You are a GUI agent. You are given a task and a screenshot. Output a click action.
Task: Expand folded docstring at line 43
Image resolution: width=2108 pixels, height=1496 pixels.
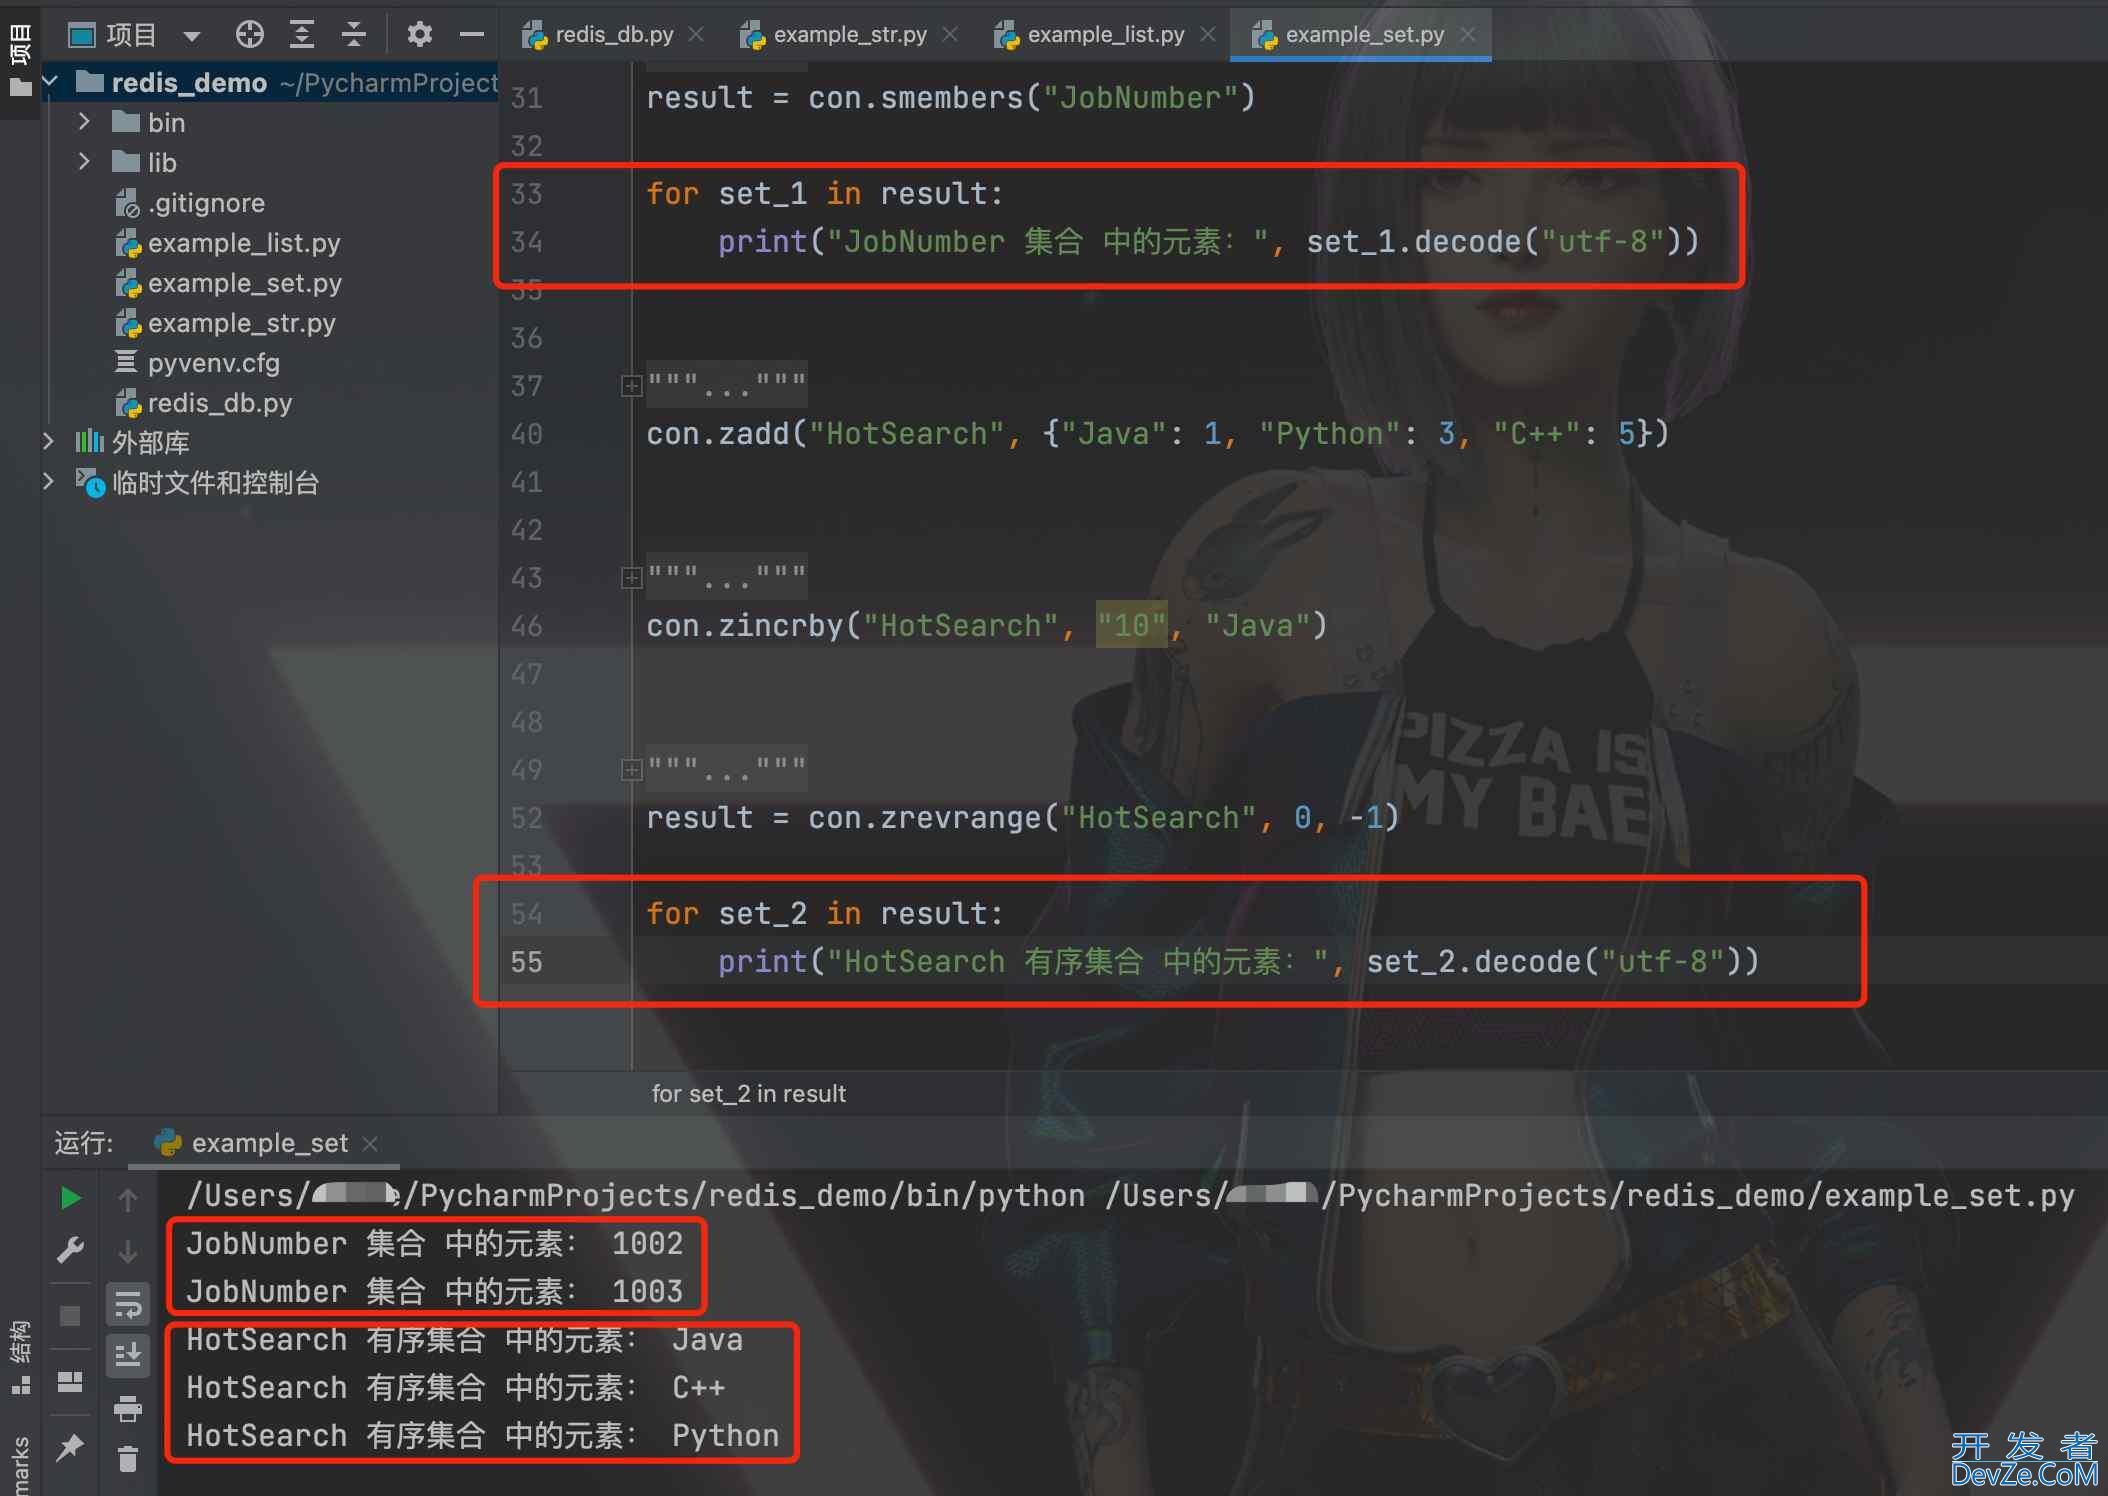[631, 578]
